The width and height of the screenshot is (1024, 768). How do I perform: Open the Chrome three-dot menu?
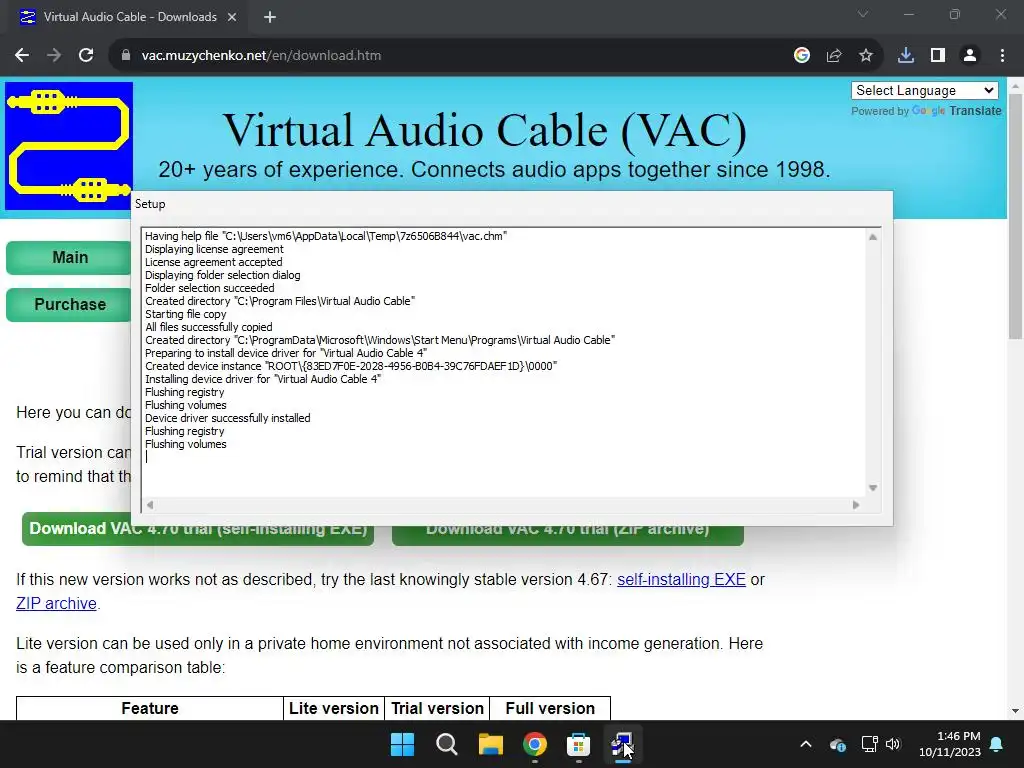coord(1002,56)
